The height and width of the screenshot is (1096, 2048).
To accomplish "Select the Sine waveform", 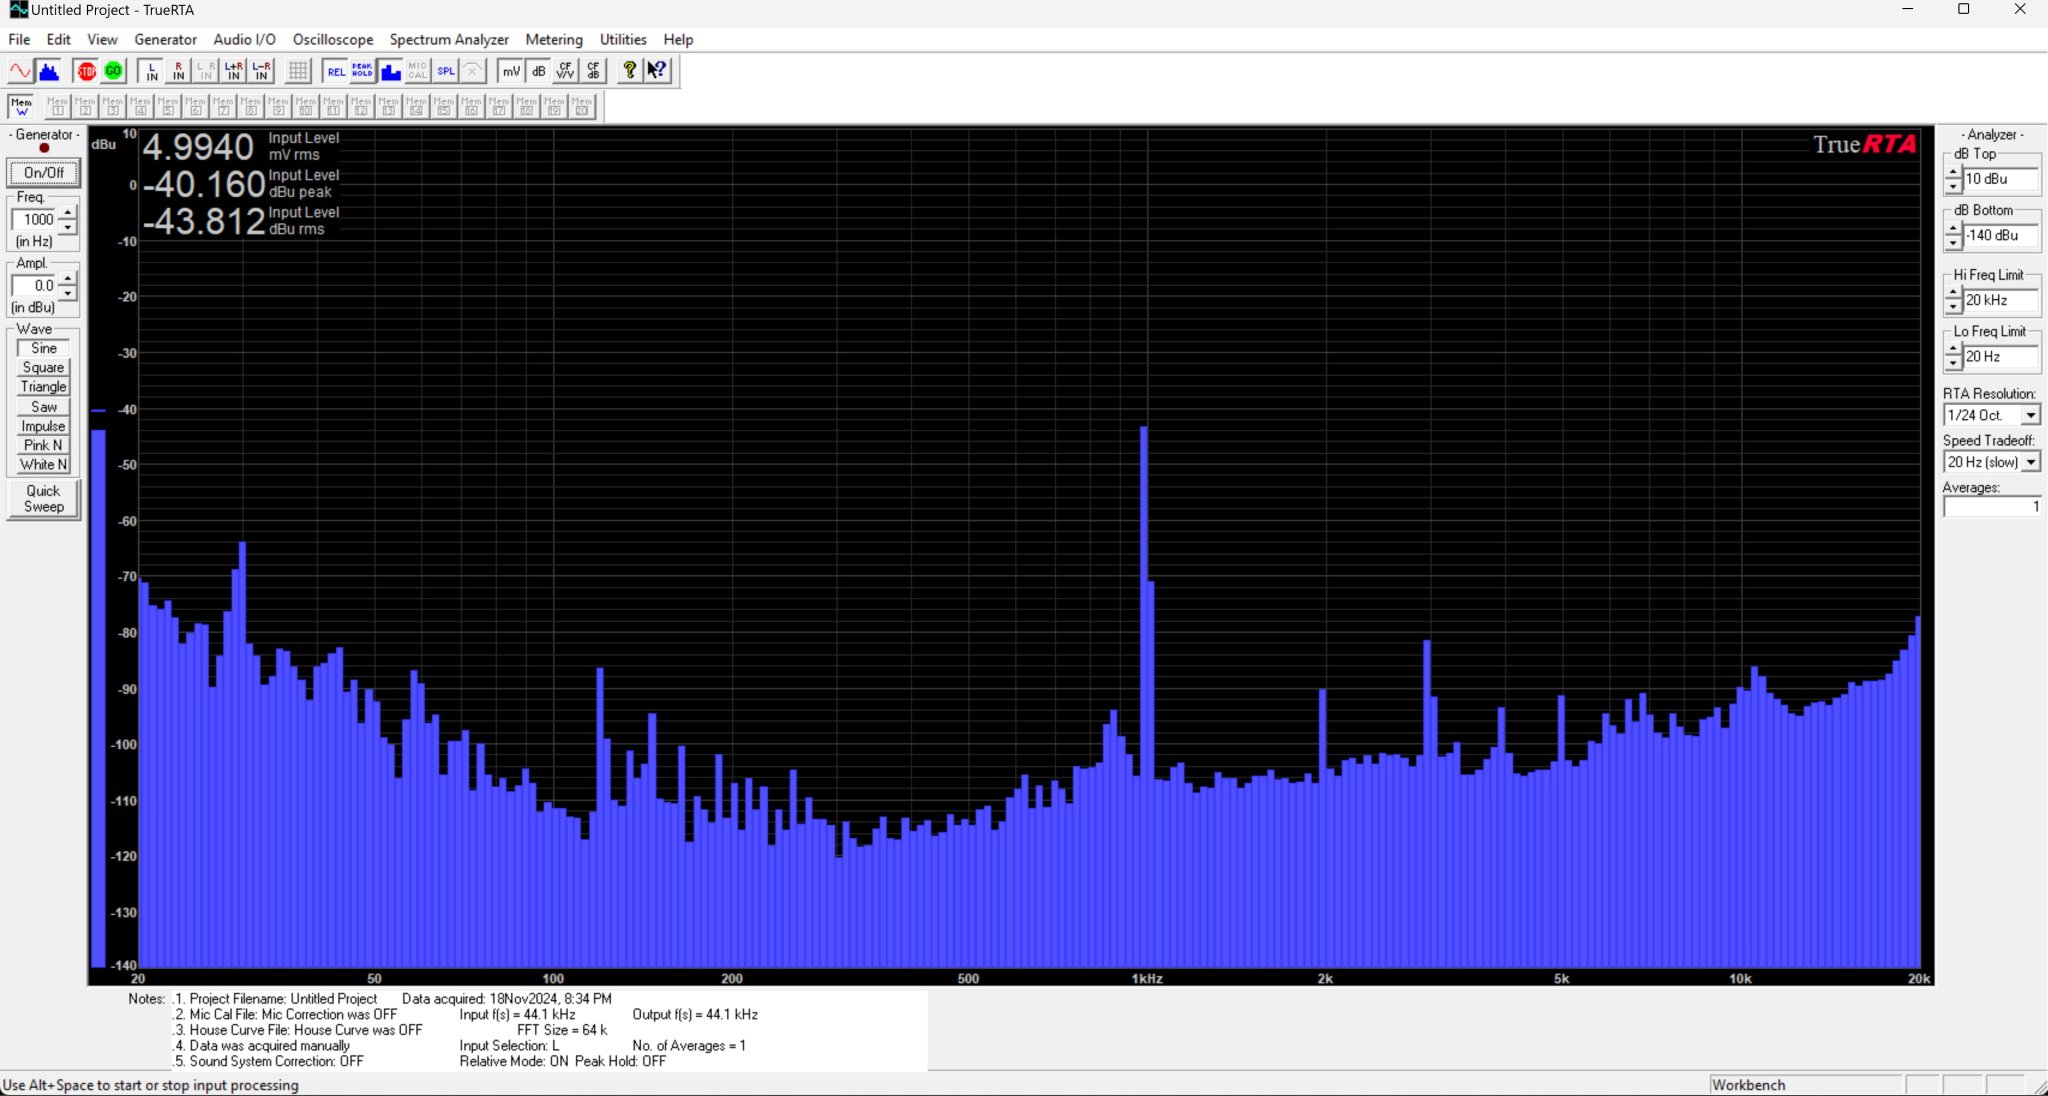I will click(x=43, y=348).
